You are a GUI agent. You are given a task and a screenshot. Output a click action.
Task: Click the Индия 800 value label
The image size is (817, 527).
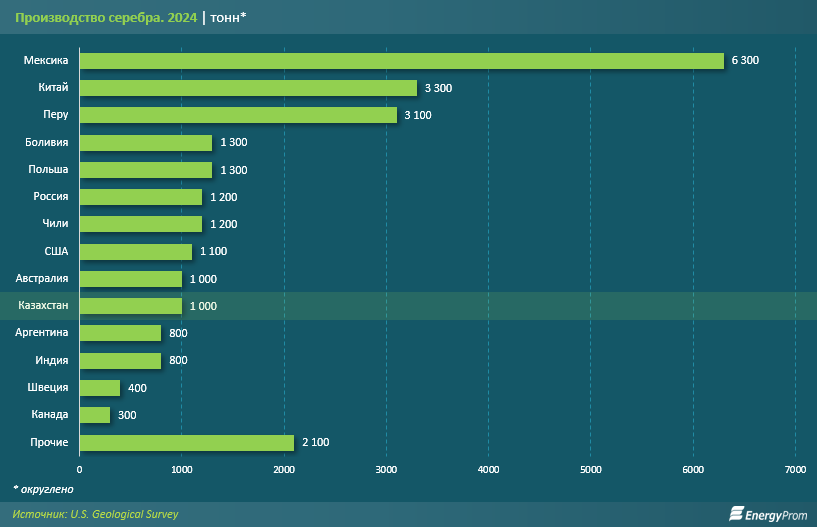[x=178, y=360]
